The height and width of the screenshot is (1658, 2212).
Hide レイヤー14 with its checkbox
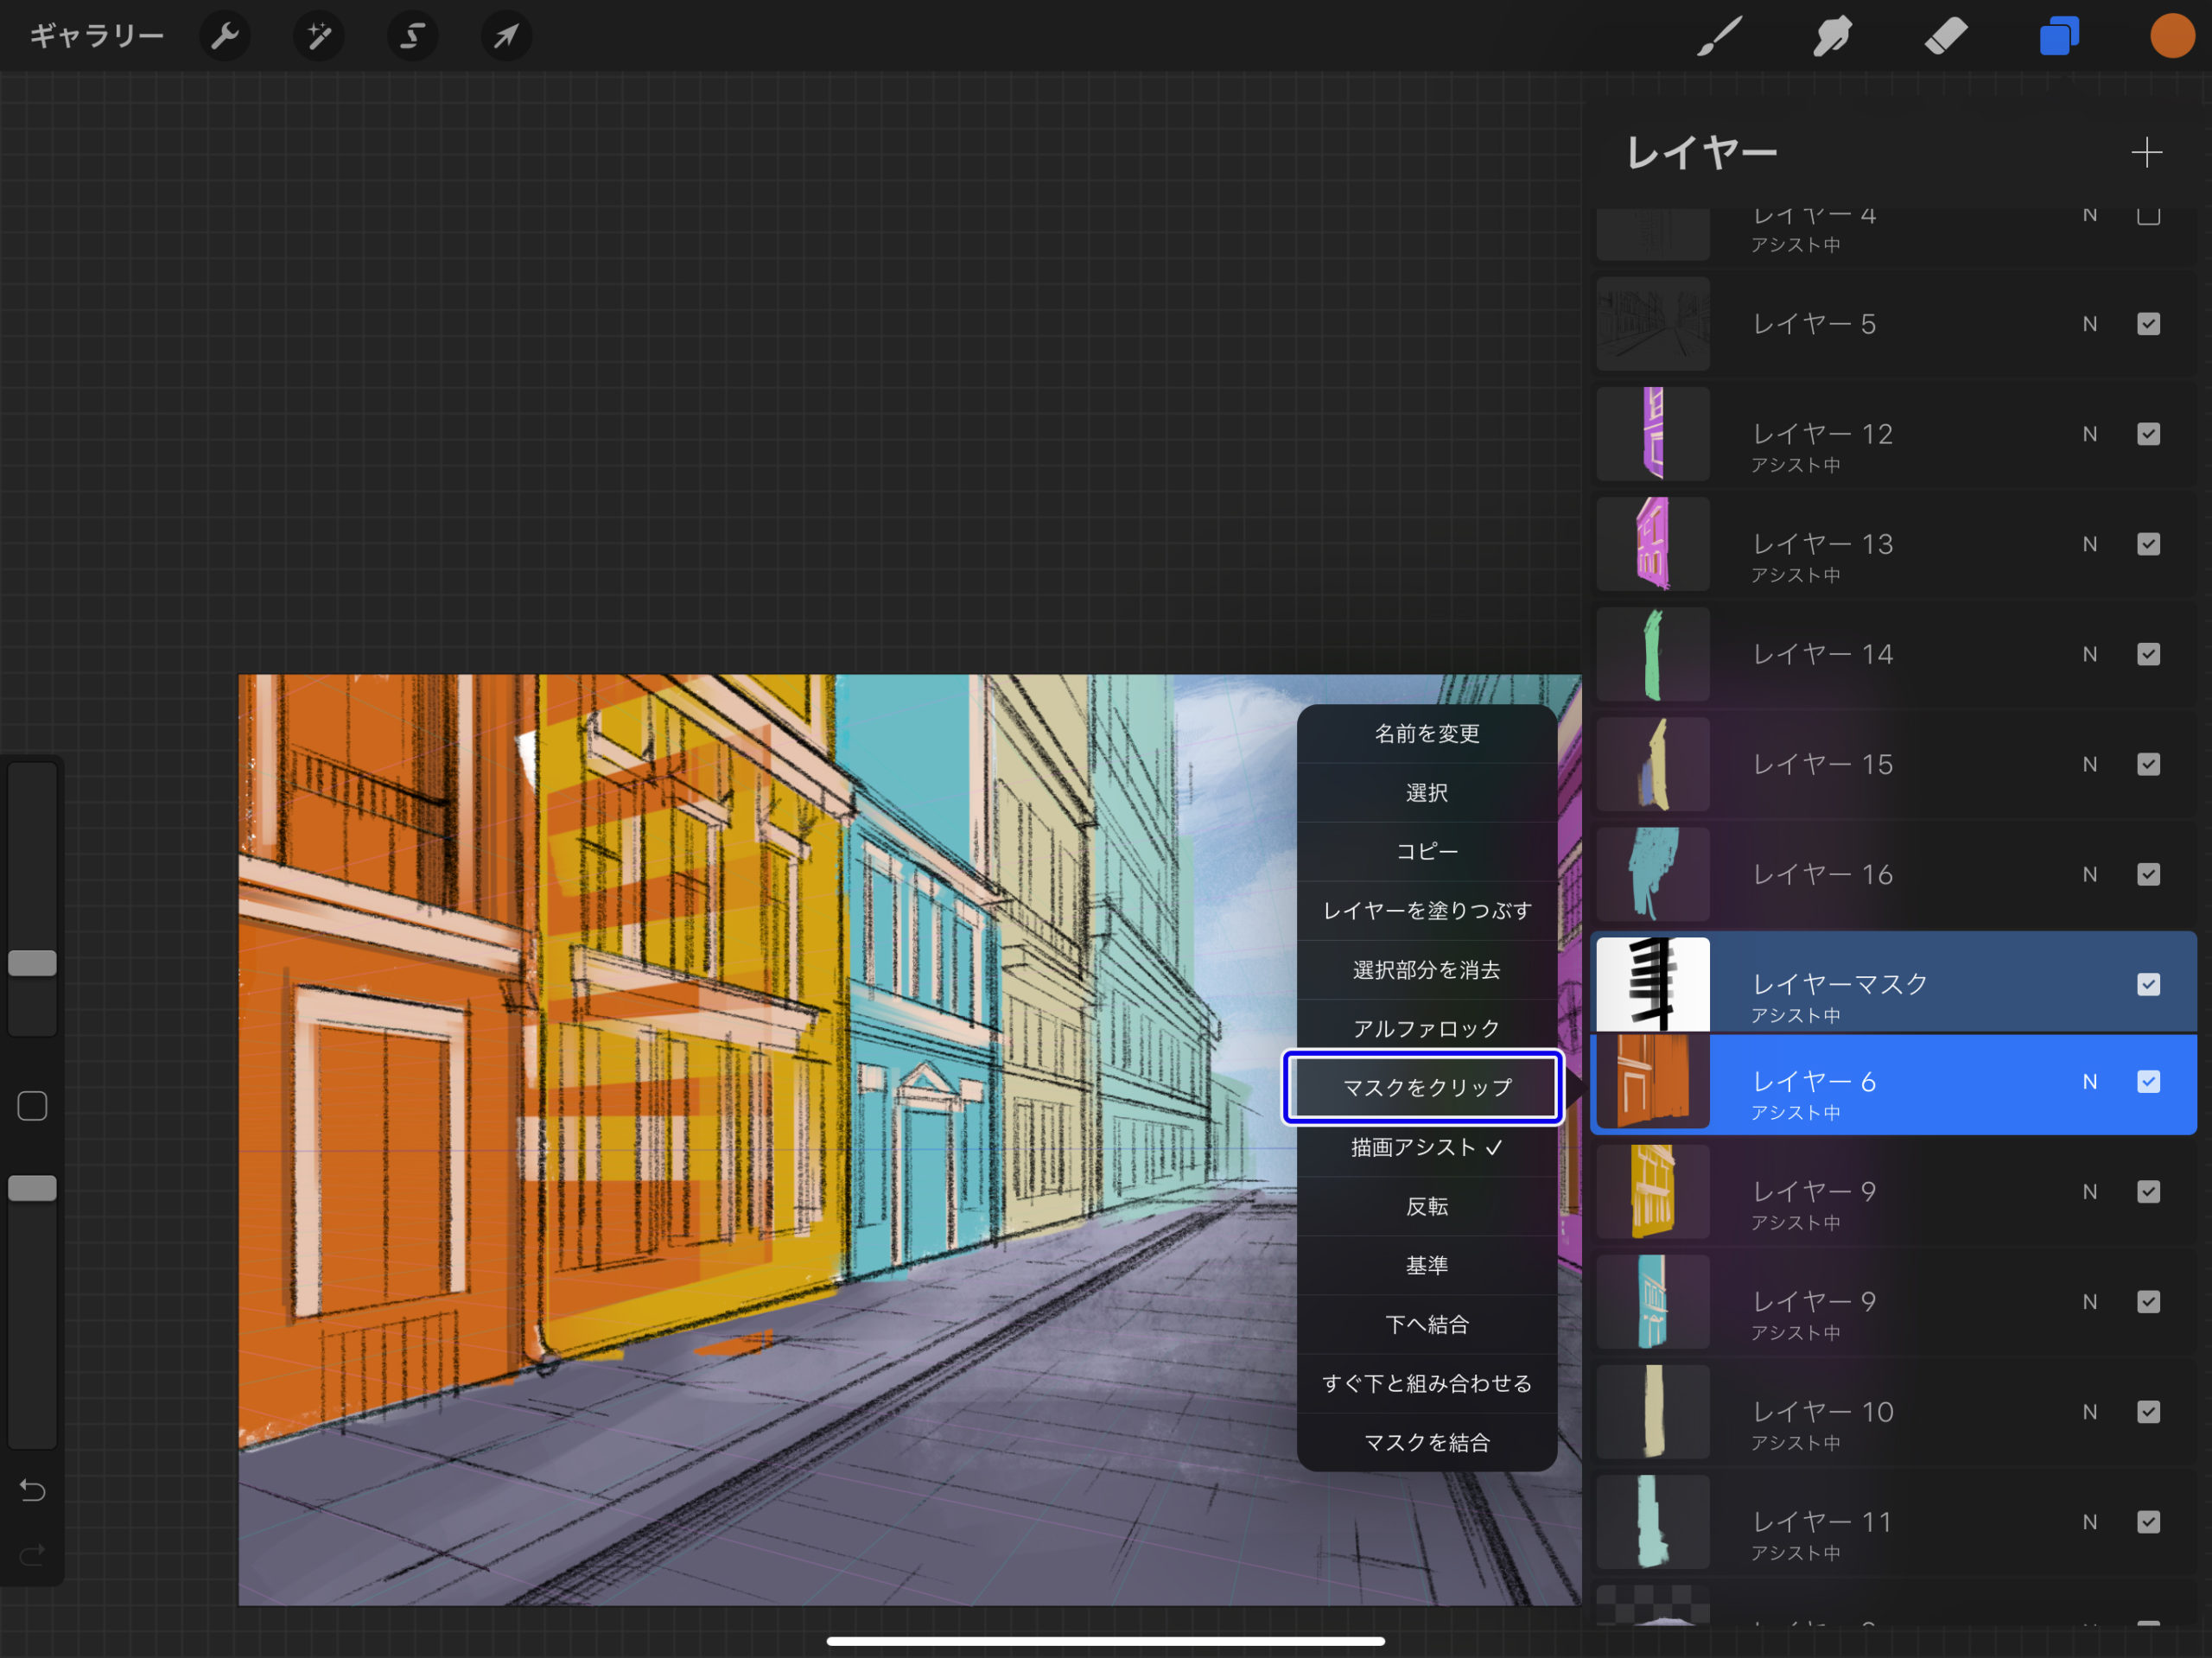(2148, 653)
